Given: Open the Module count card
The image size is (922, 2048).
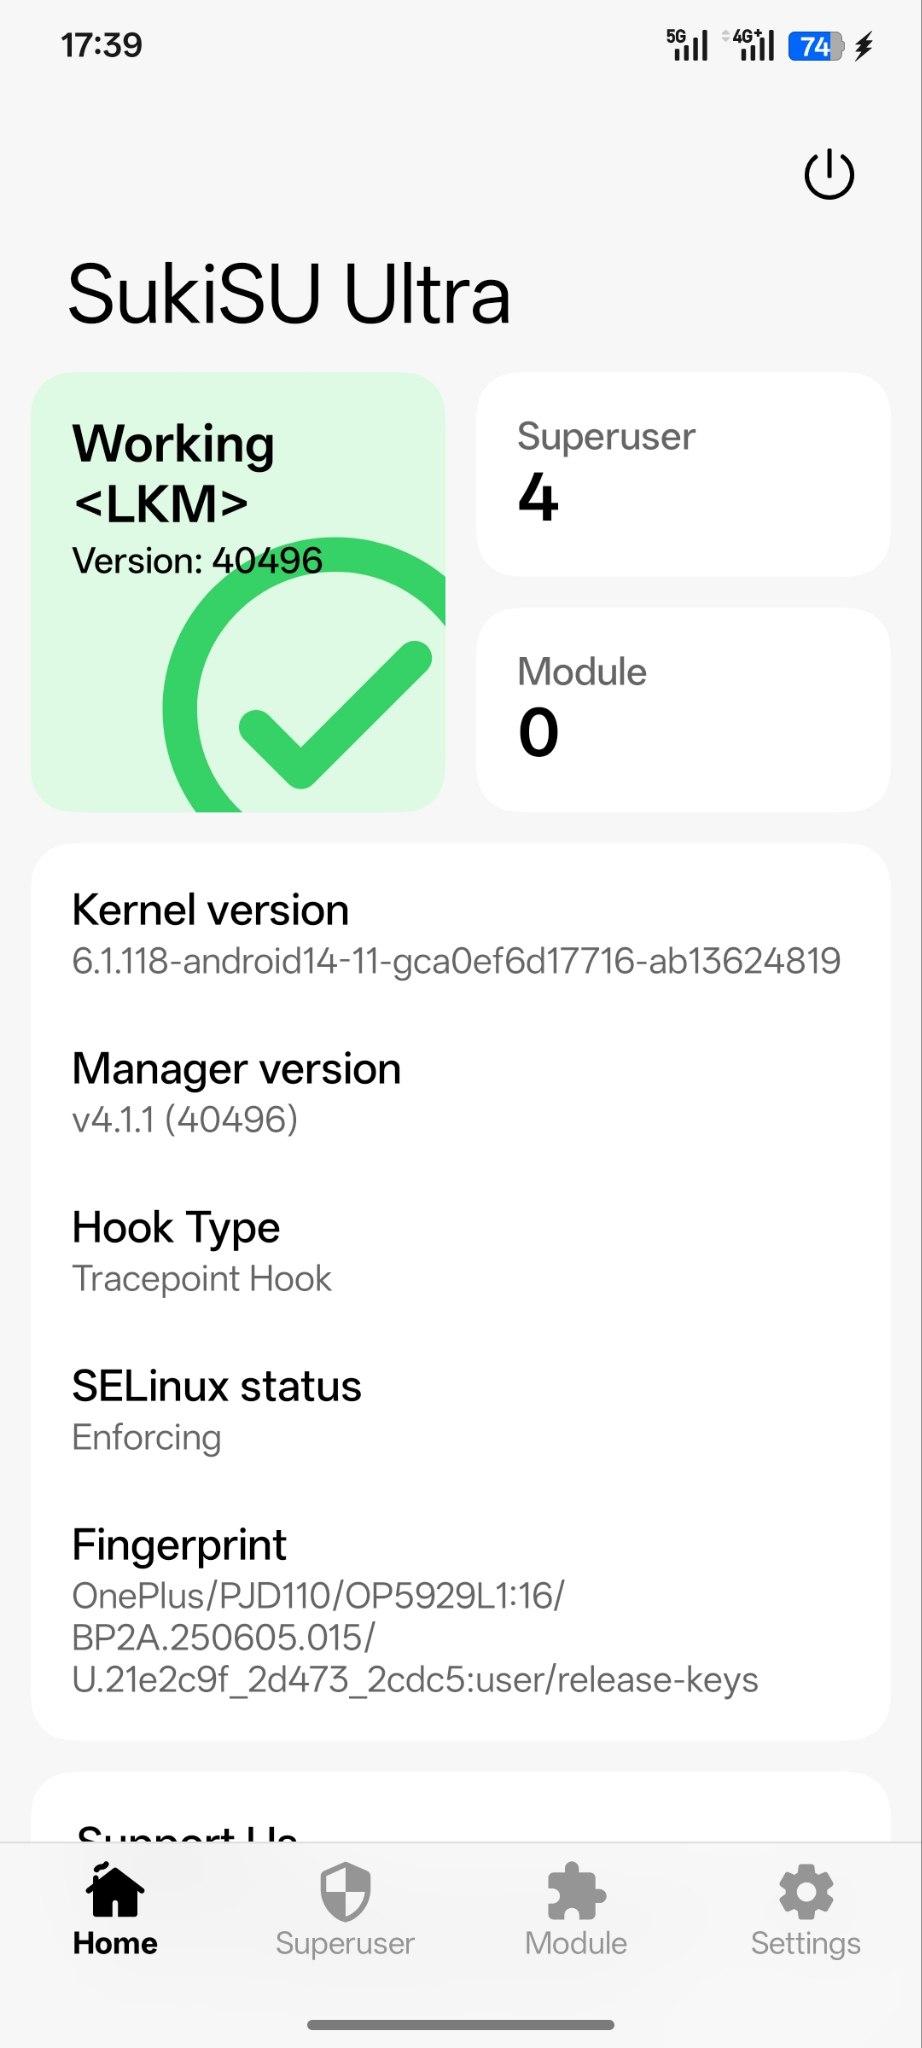Looking at the screenshot, I should click(x=683, y=709).
